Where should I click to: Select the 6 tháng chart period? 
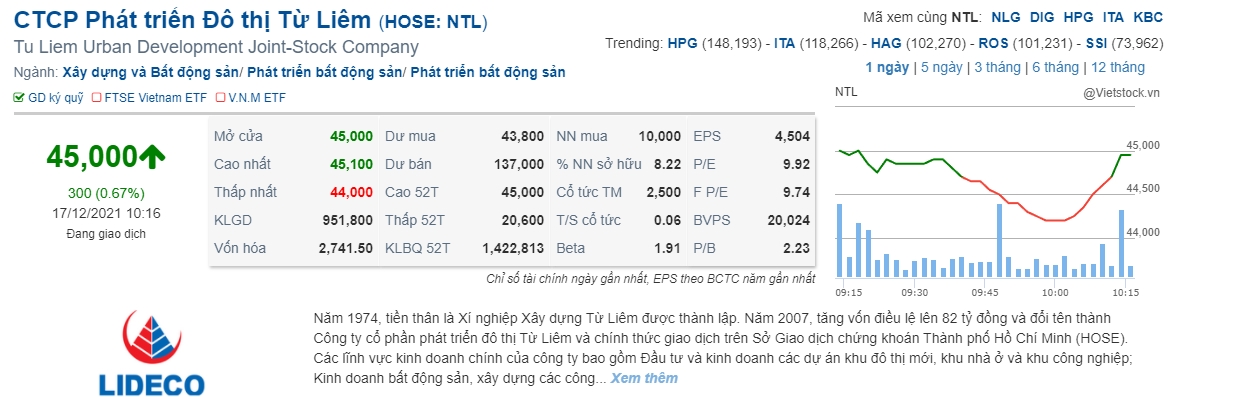coord(1056,68)
